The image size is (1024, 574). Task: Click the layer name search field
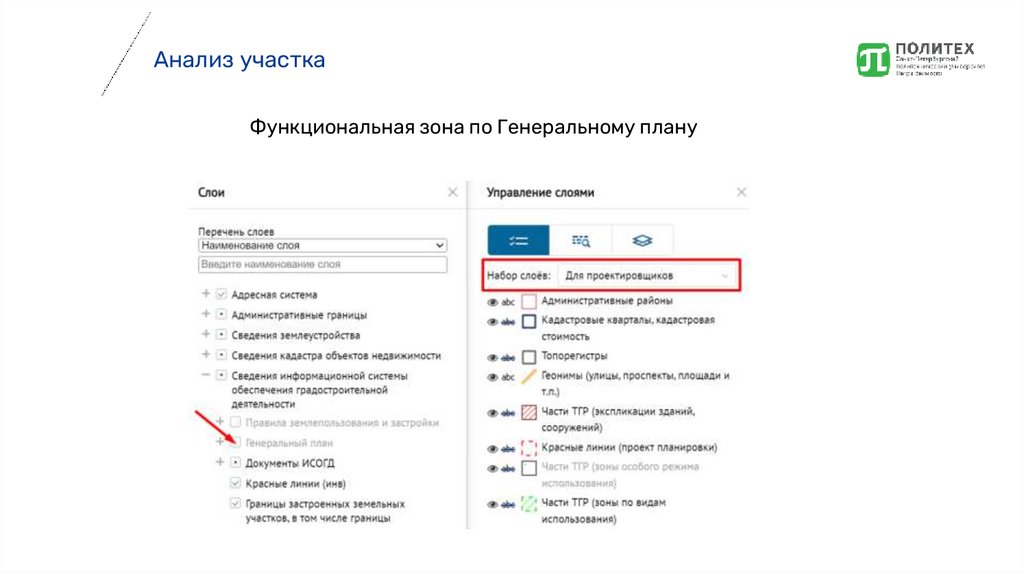click(323, 264)
